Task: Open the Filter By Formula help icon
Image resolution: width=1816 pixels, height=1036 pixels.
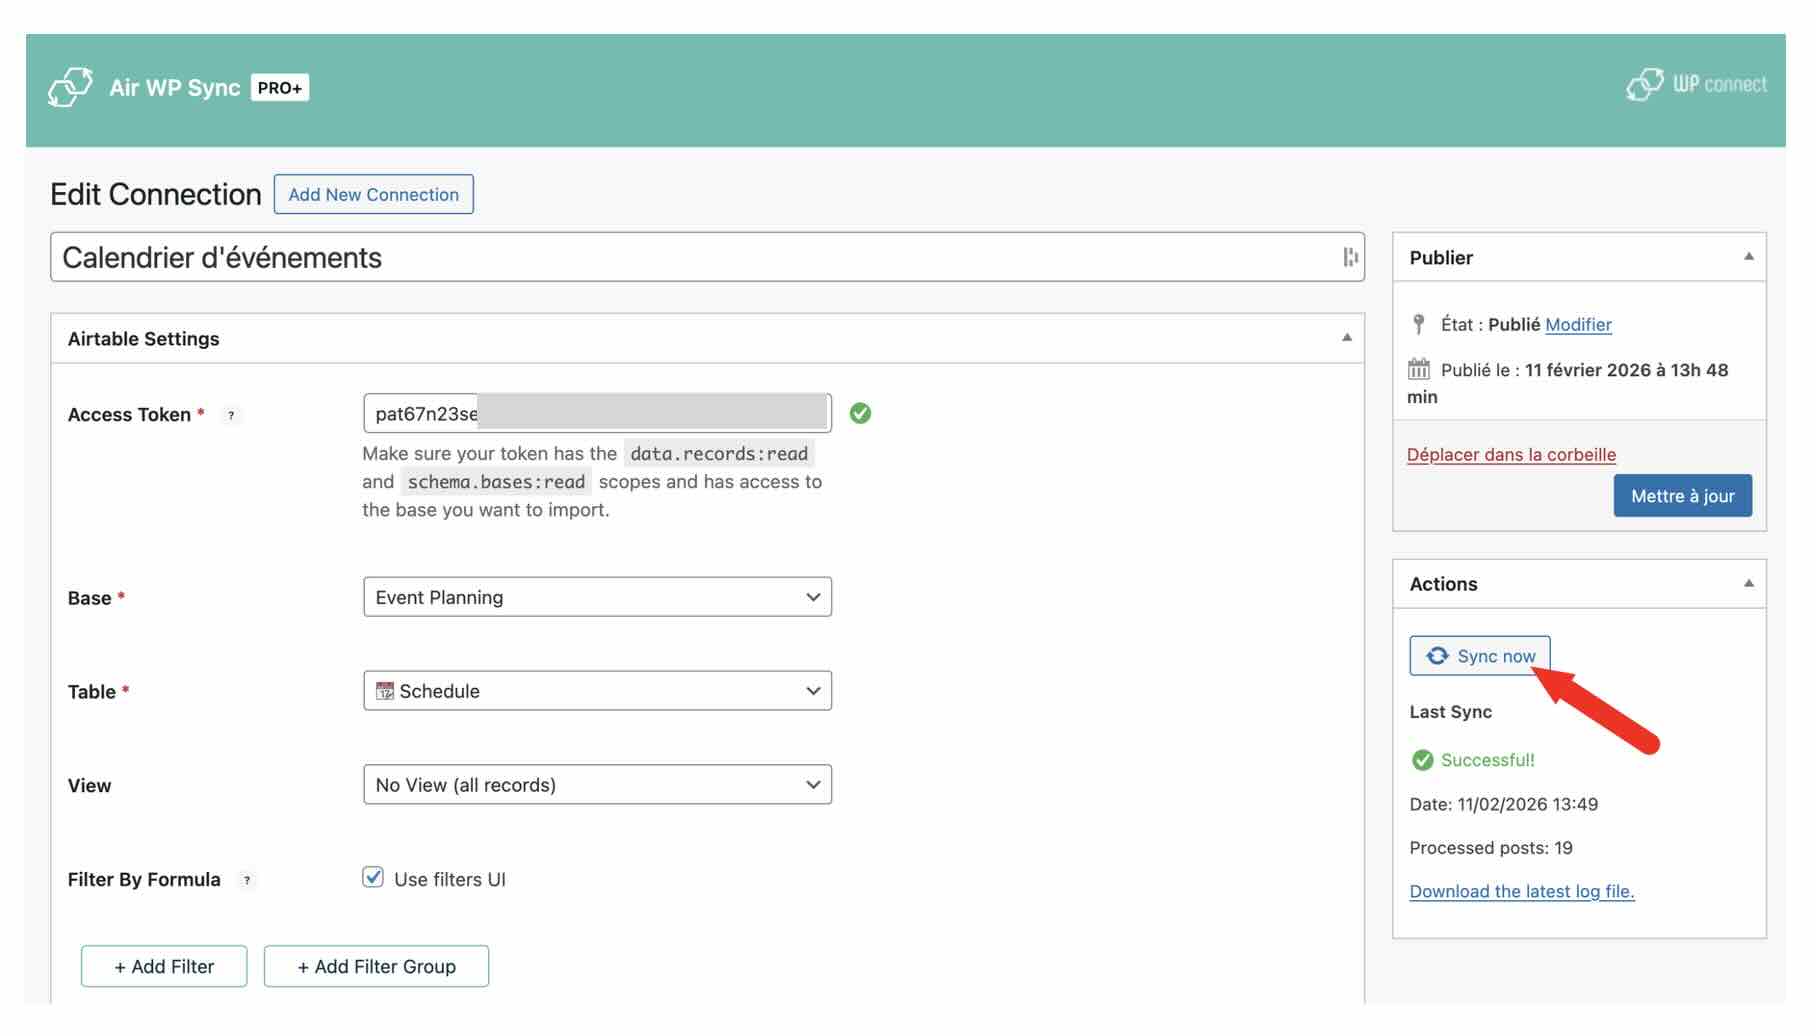Action: coord(247,880)
